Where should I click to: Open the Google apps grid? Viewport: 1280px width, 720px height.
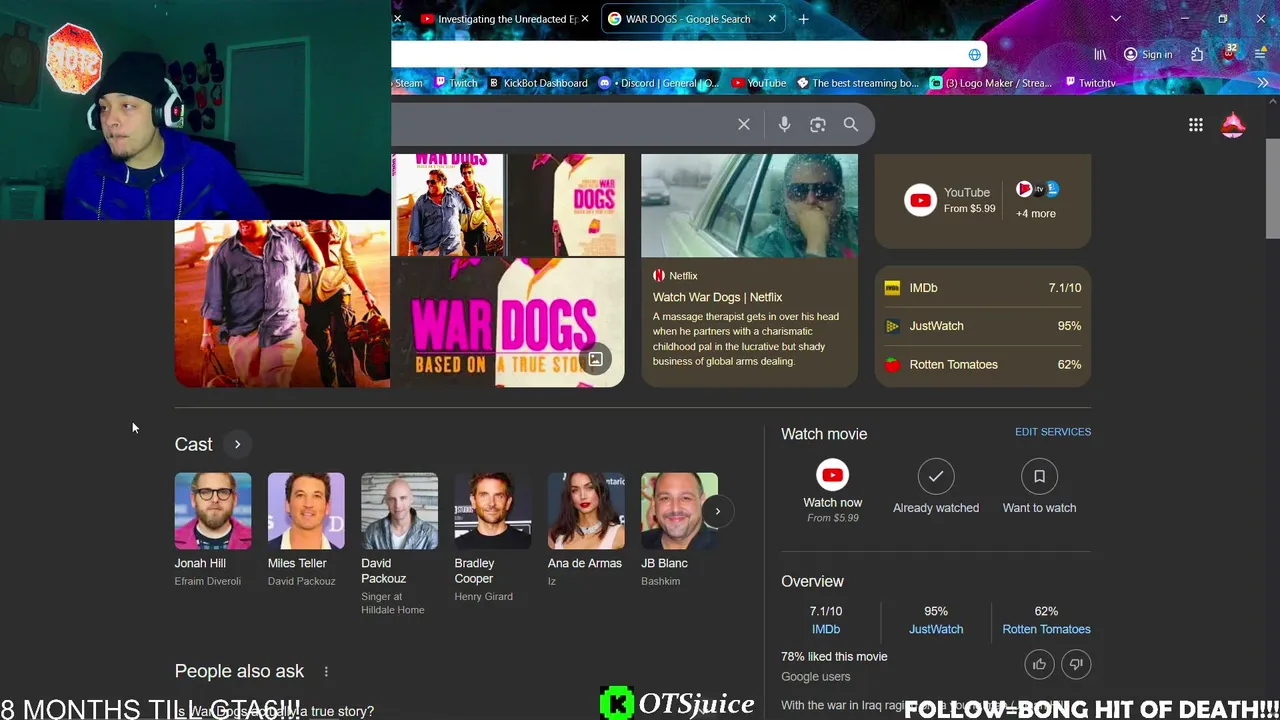coord(1196,125)
